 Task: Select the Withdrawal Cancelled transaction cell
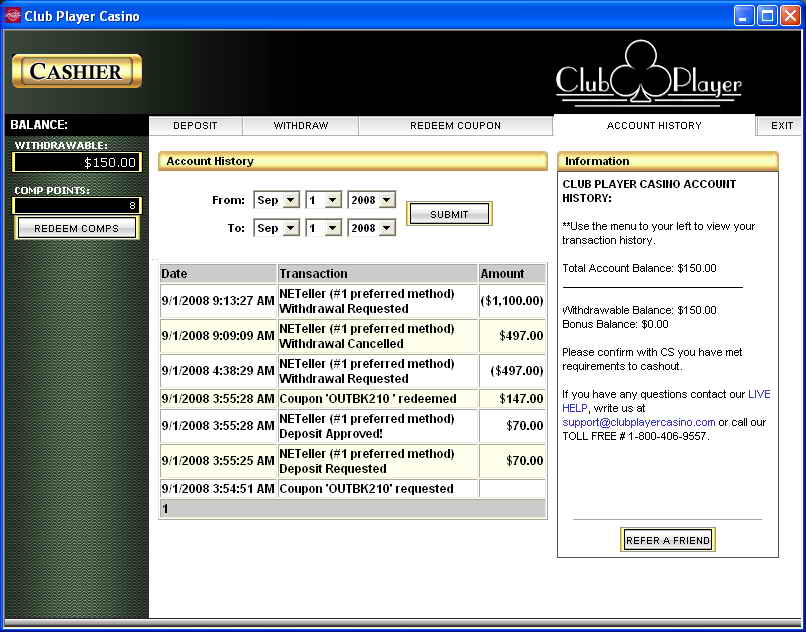[x=378, y=336]
